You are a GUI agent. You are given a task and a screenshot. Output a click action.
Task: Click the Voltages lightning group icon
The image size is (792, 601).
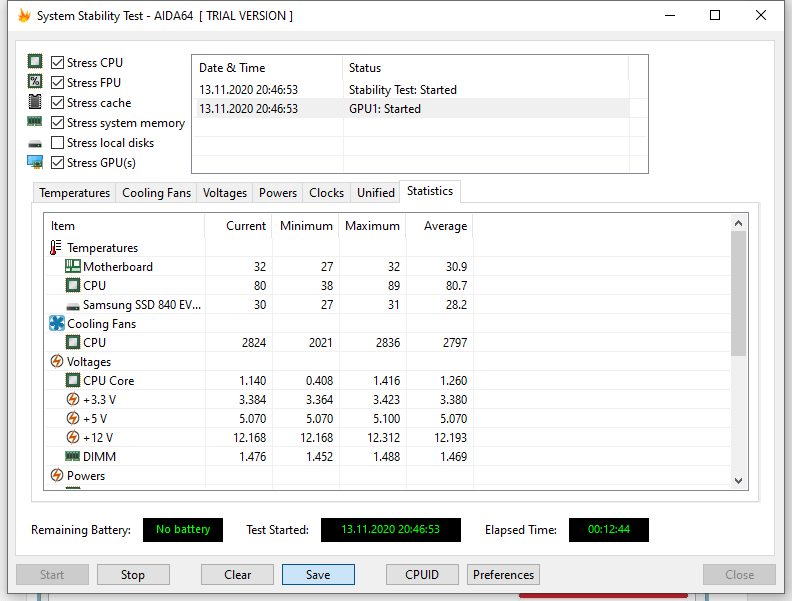(57, 362)
